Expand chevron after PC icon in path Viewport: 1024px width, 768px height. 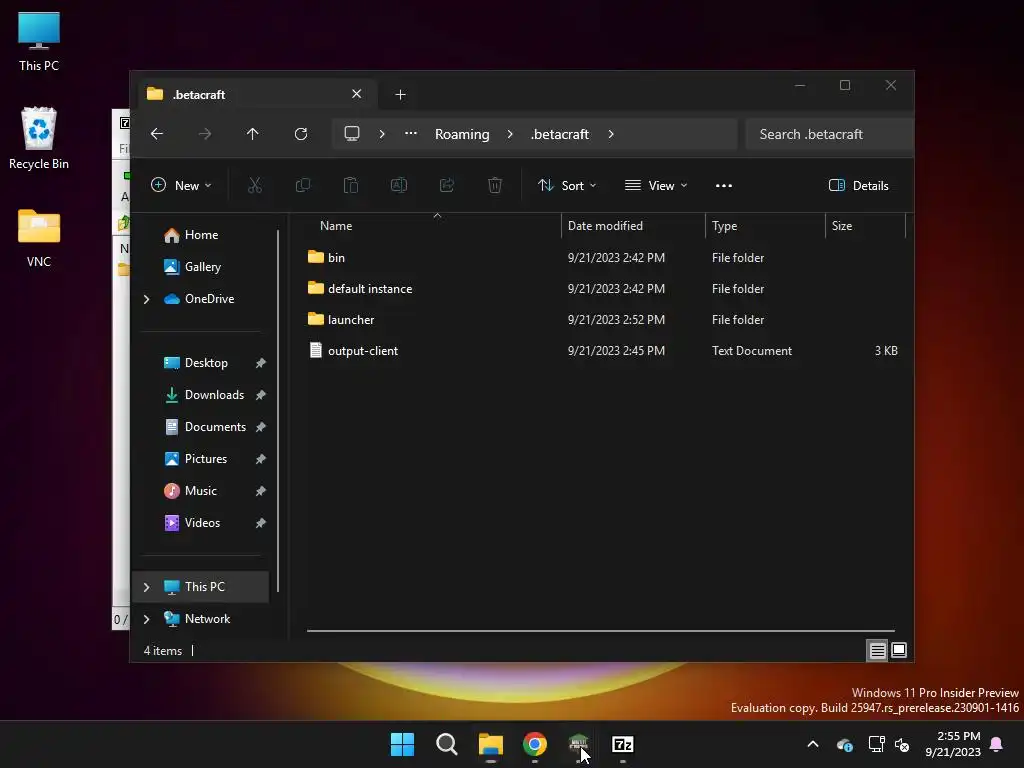382,134
